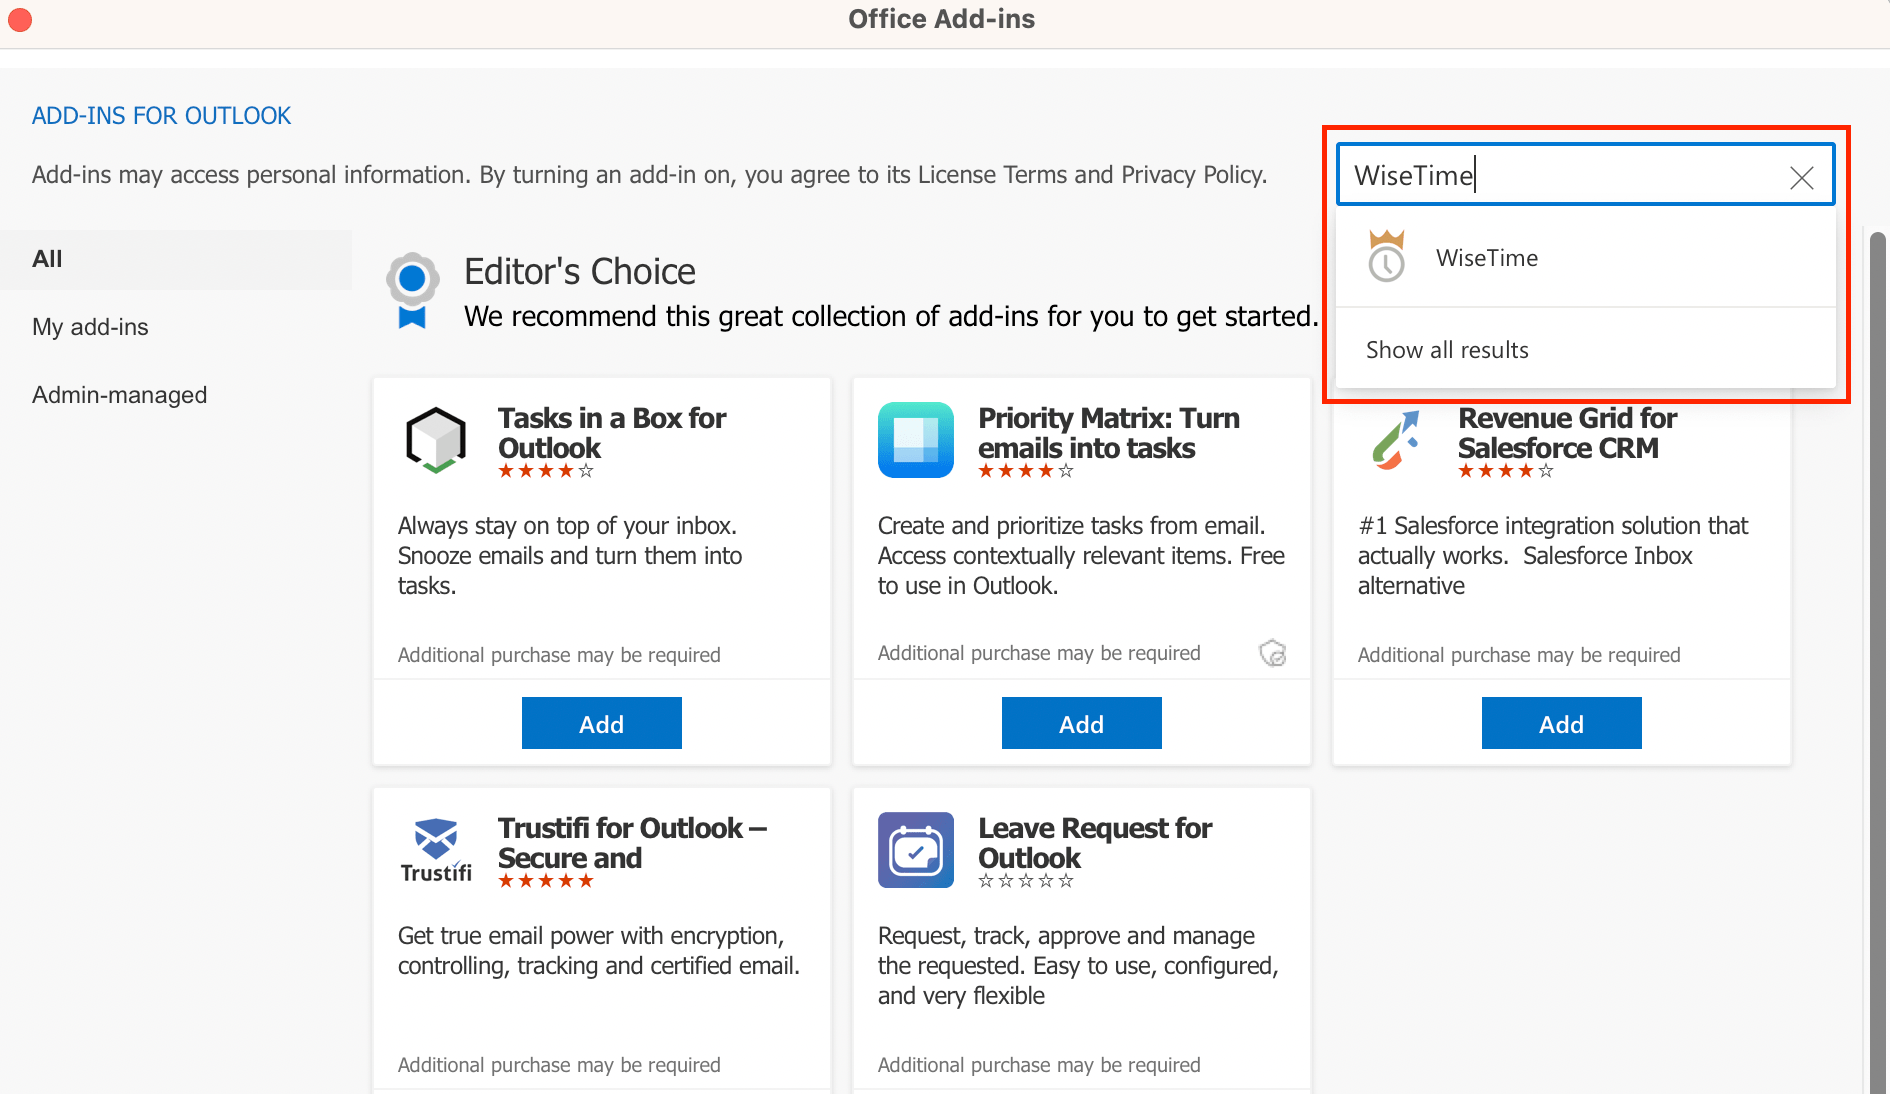Image resolution: width=1890 pixels, height=1094 pixels.
Task: Add the Tasks in a Box add-in
Action: (601, 723)
